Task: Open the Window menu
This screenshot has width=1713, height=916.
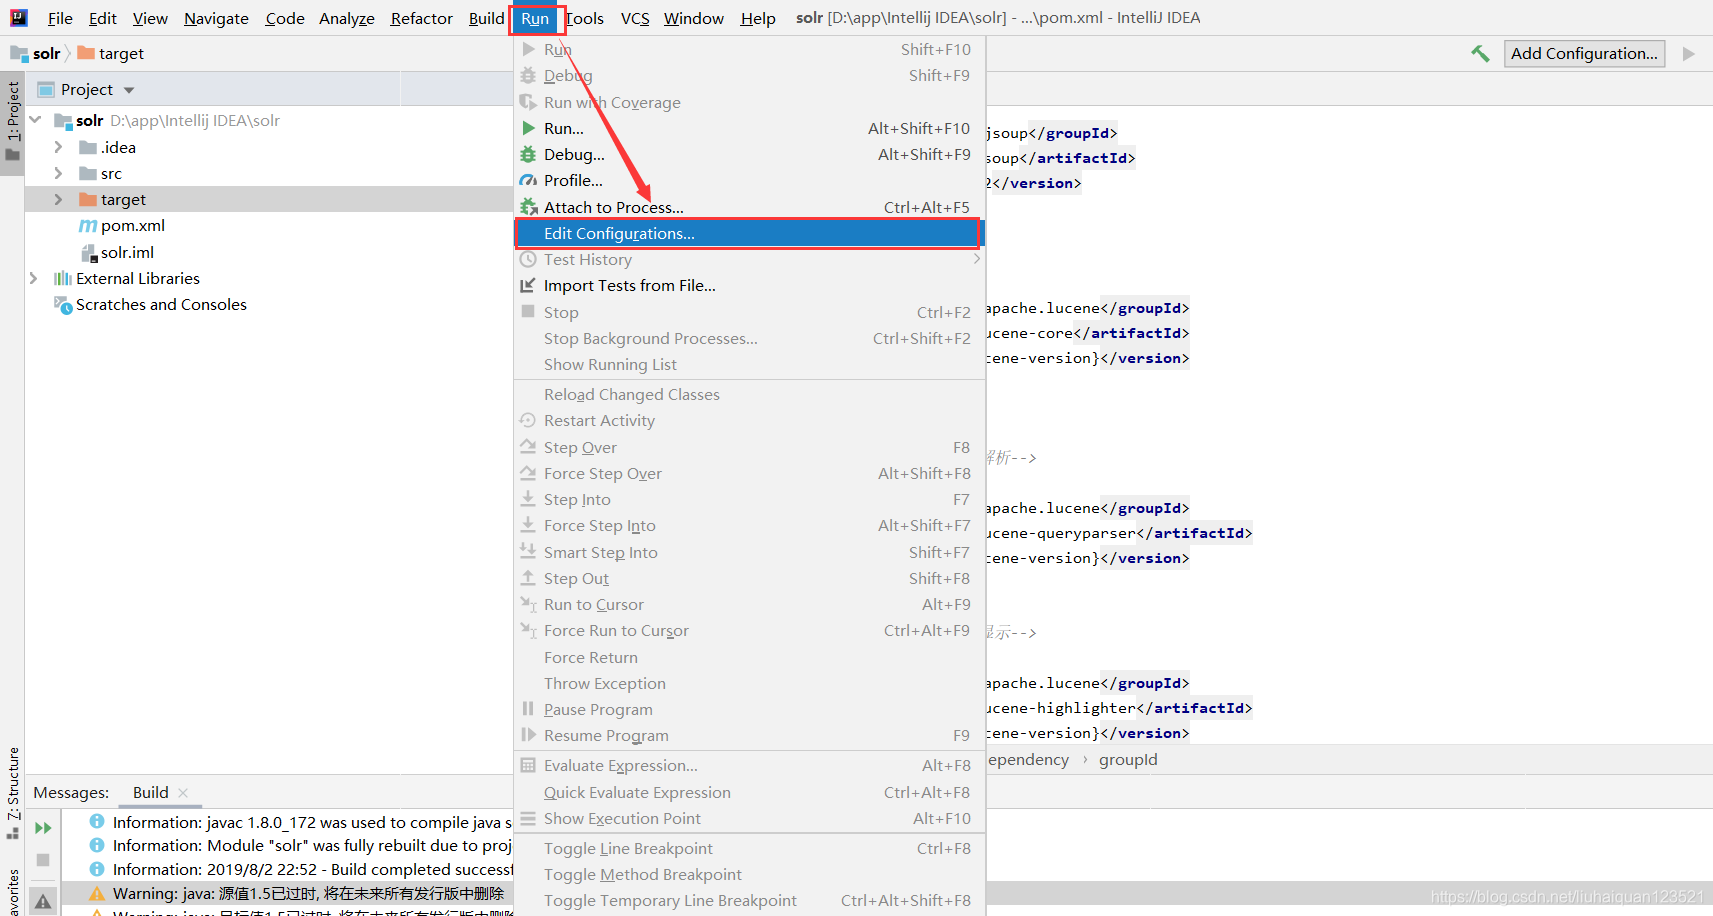Action: (x=693, y=18)
